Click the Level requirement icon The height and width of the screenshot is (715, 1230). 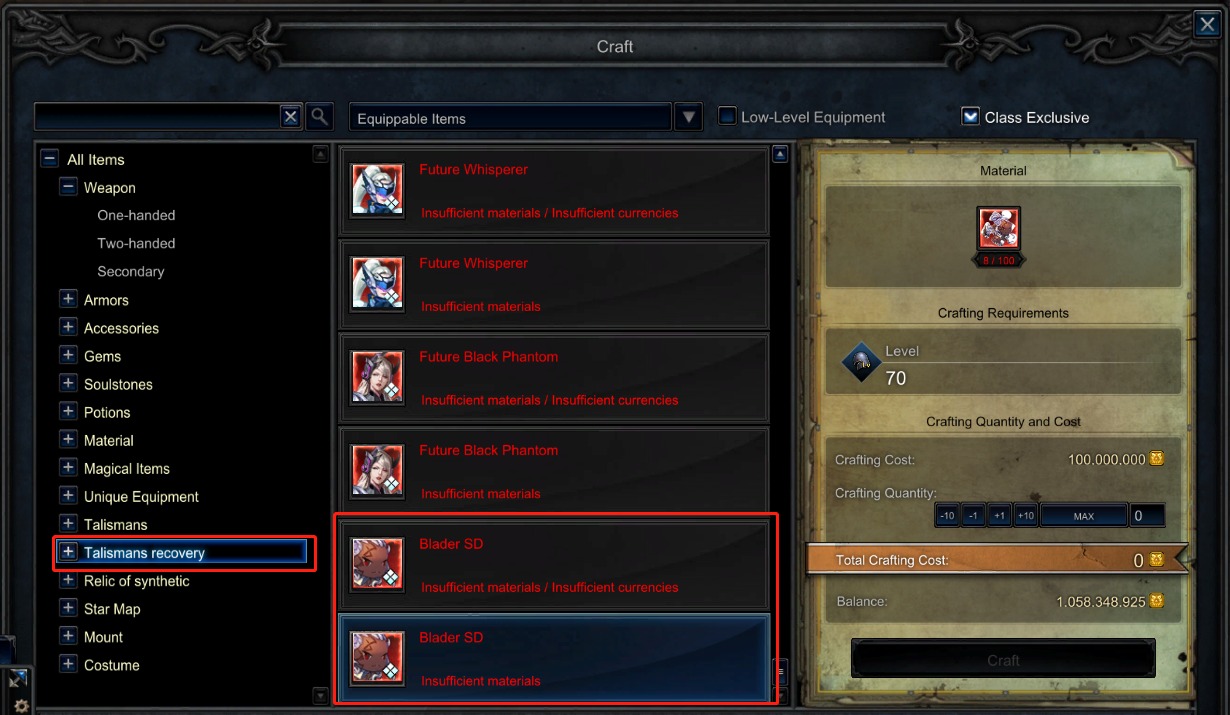tap(860, 364)
